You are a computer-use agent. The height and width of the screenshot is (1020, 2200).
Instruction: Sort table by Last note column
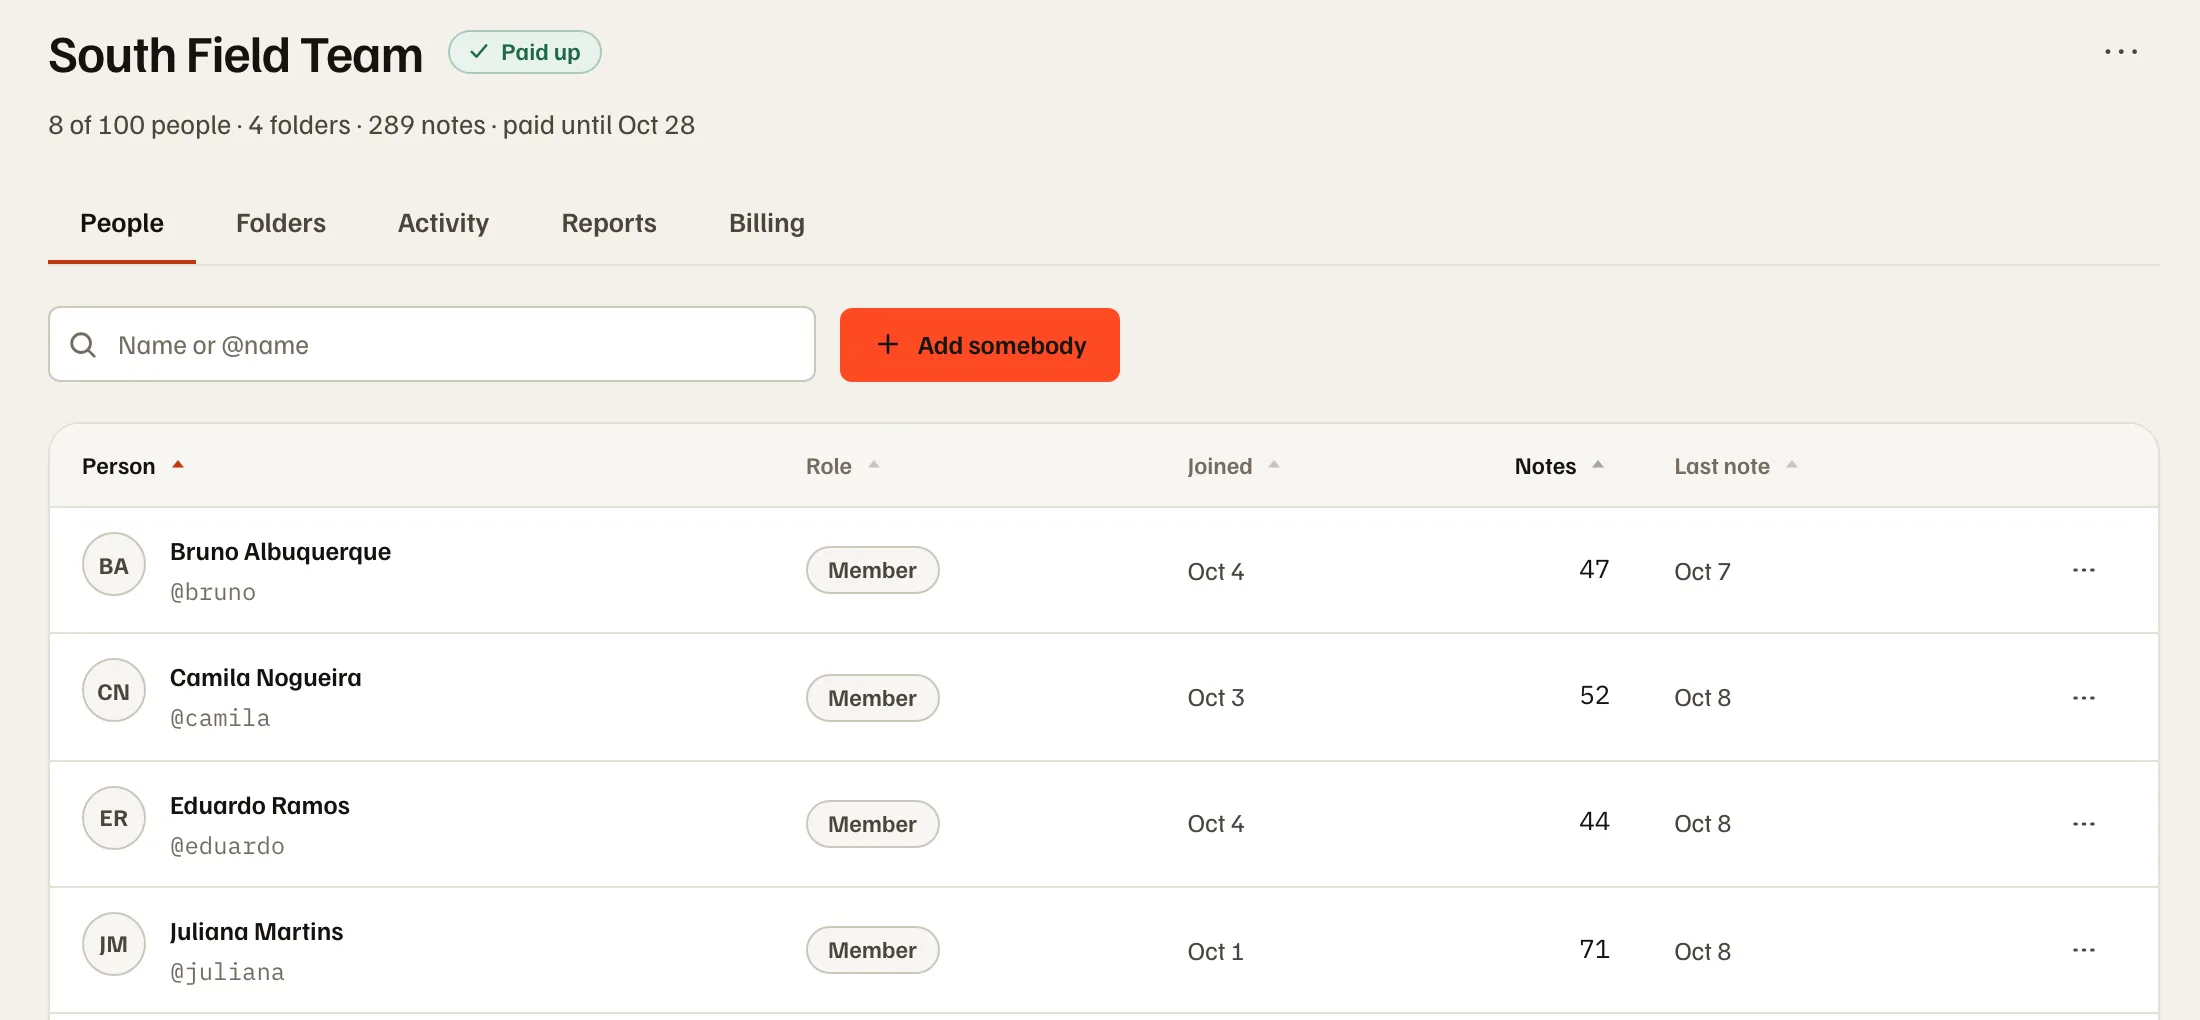(x=1736, y=466)
